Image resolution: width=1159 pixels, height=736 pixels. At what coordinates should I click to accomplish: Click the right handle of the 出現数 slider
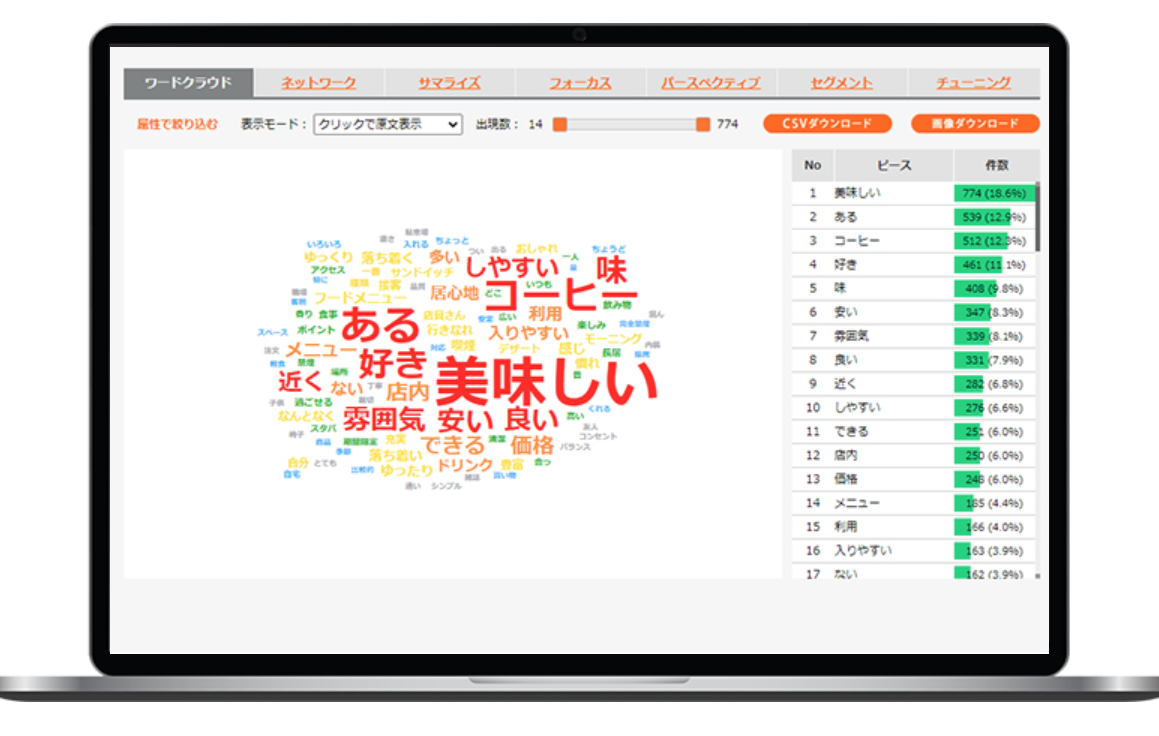[x=703, y=124]
